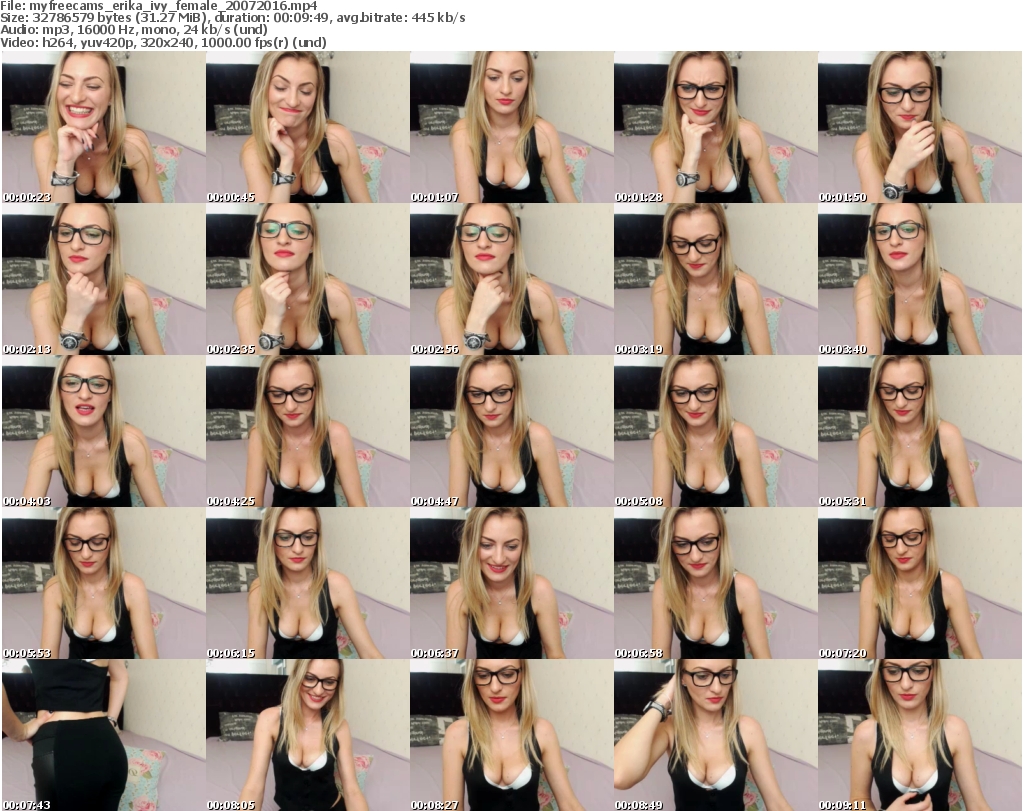Select the thumbnail at 00:06:58
The image size is (1024, 811).
[715, 583]
